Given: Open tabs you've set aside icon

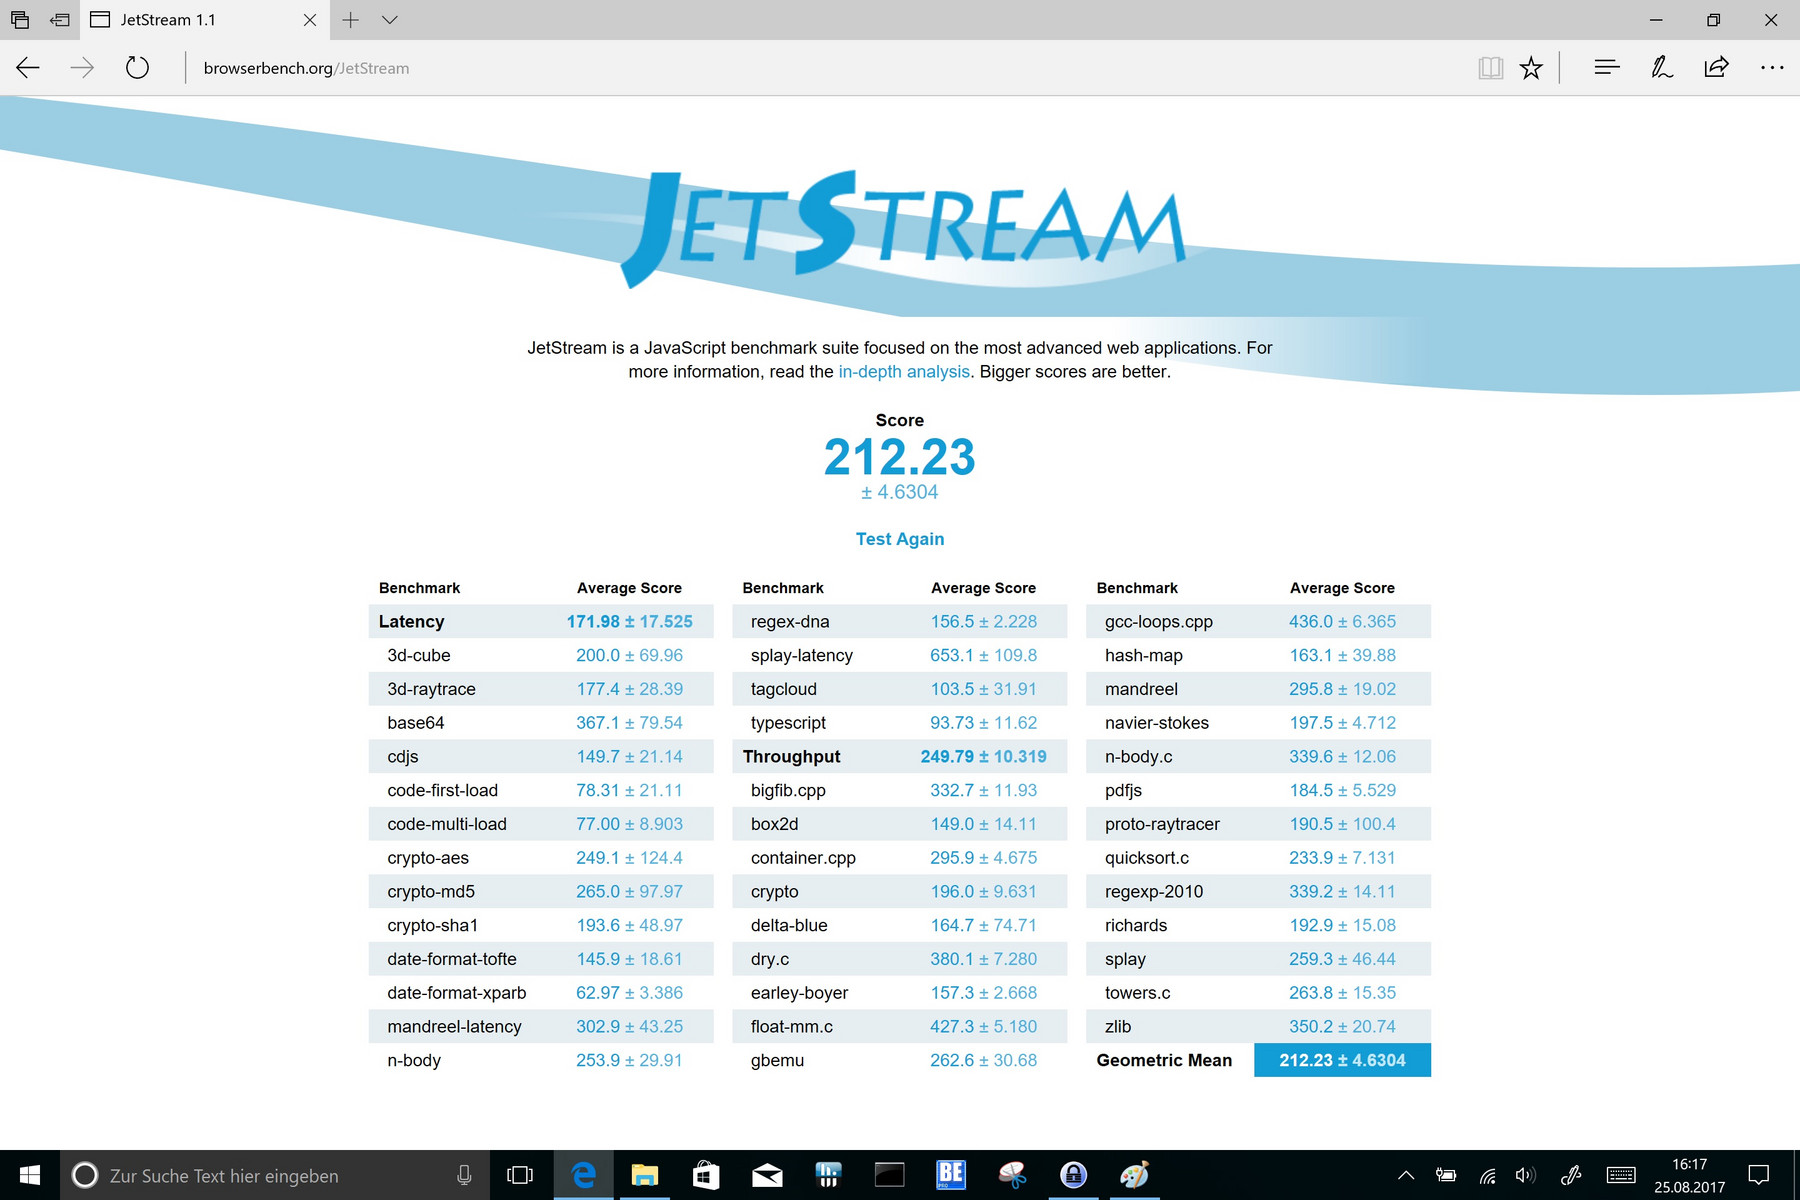Looking at the screenshot, I should click(20, 20).
